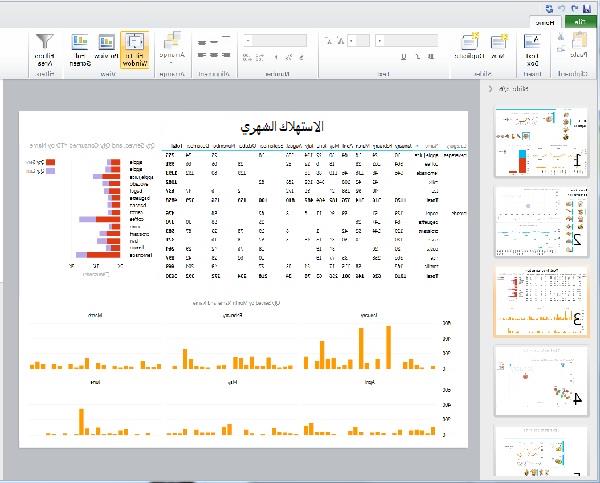Click the refresh icon in quick access toolbar

coord(549,8)
